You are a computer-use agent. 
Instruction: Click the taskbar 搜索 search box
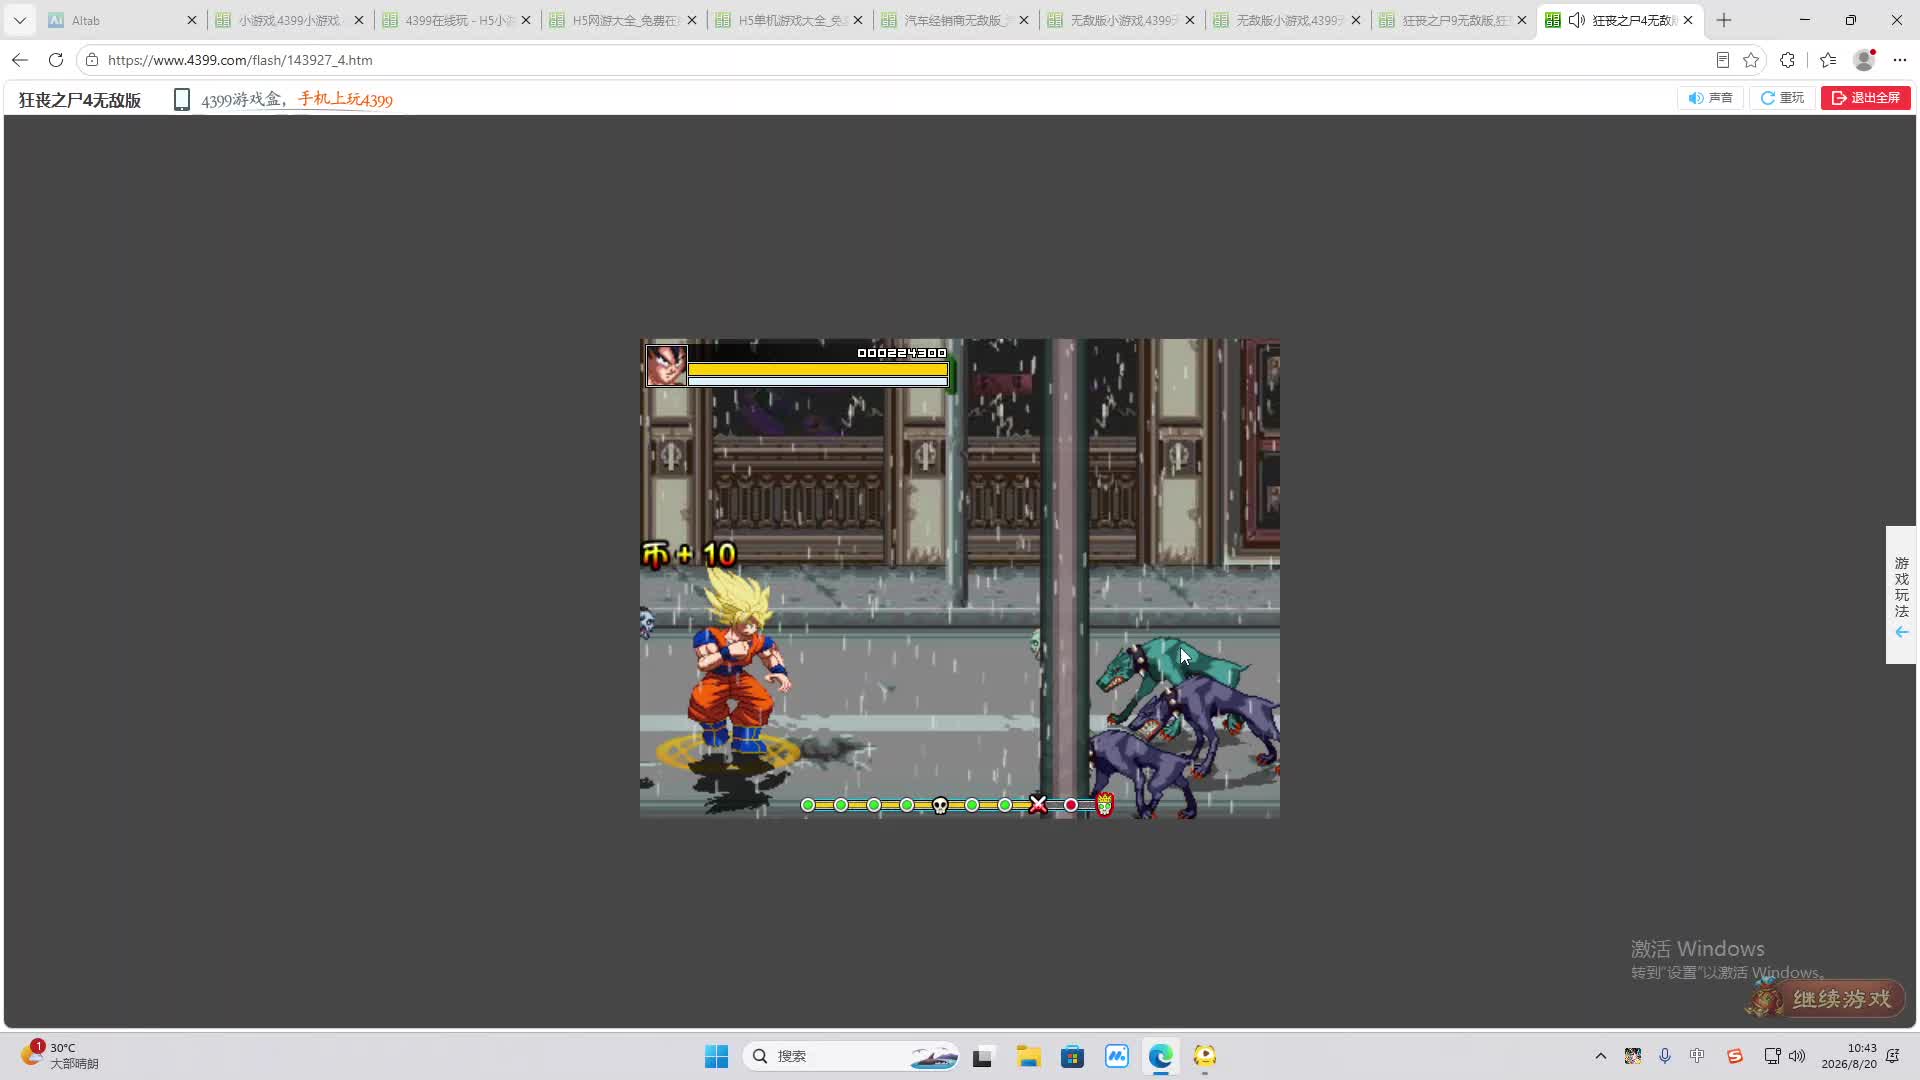point(851,1056)
